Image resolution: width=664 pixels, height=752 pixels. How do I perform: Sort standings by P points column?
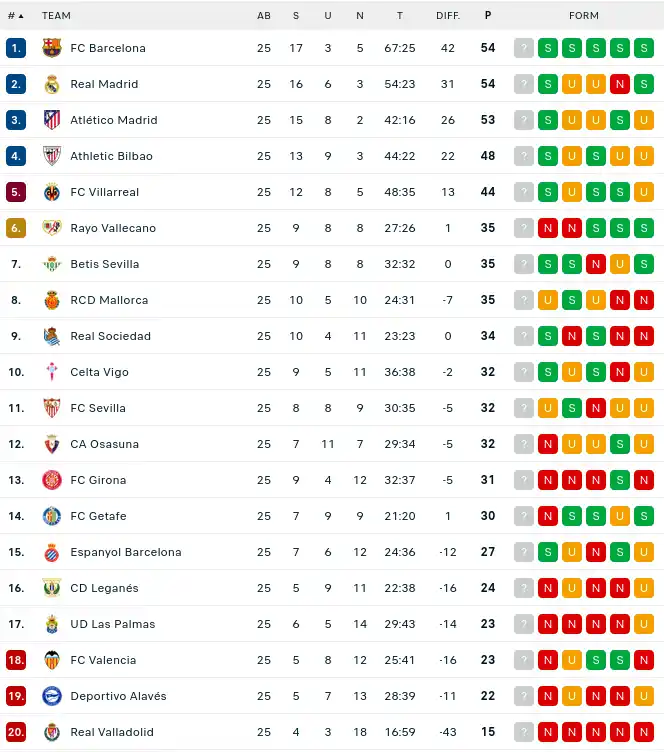(x=488, y=16)
